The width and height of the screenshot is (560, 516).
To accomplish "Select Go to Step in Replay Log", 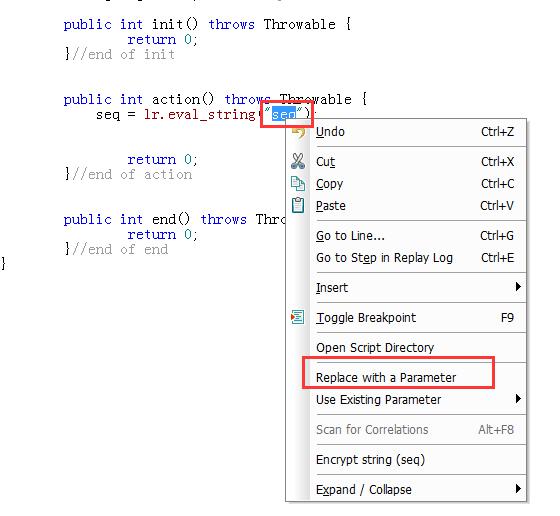I will coord(384,258).
